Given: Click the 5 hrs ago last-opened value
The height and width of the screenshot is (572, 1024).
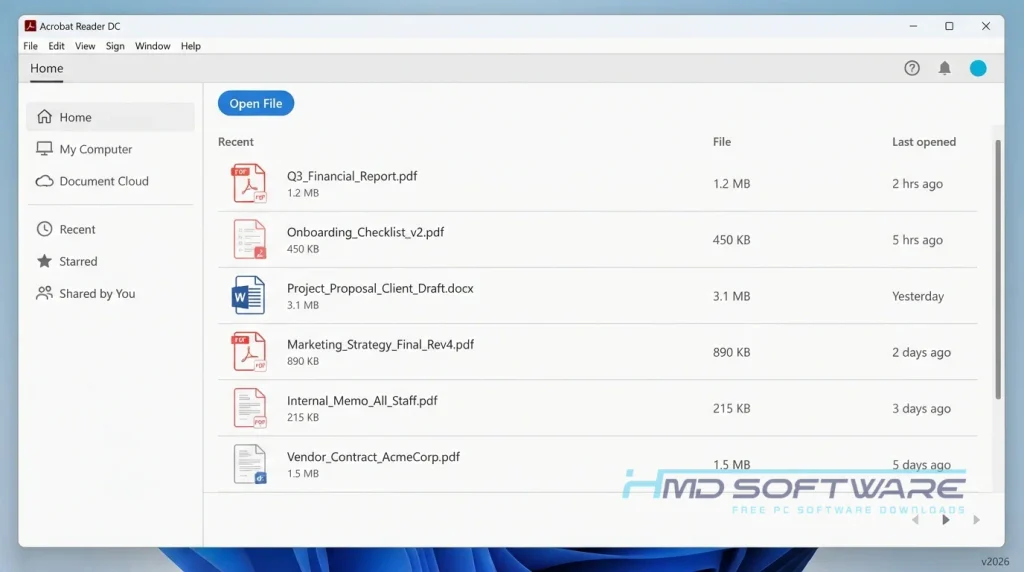Looking at the screenshot, I should [917, 240].
